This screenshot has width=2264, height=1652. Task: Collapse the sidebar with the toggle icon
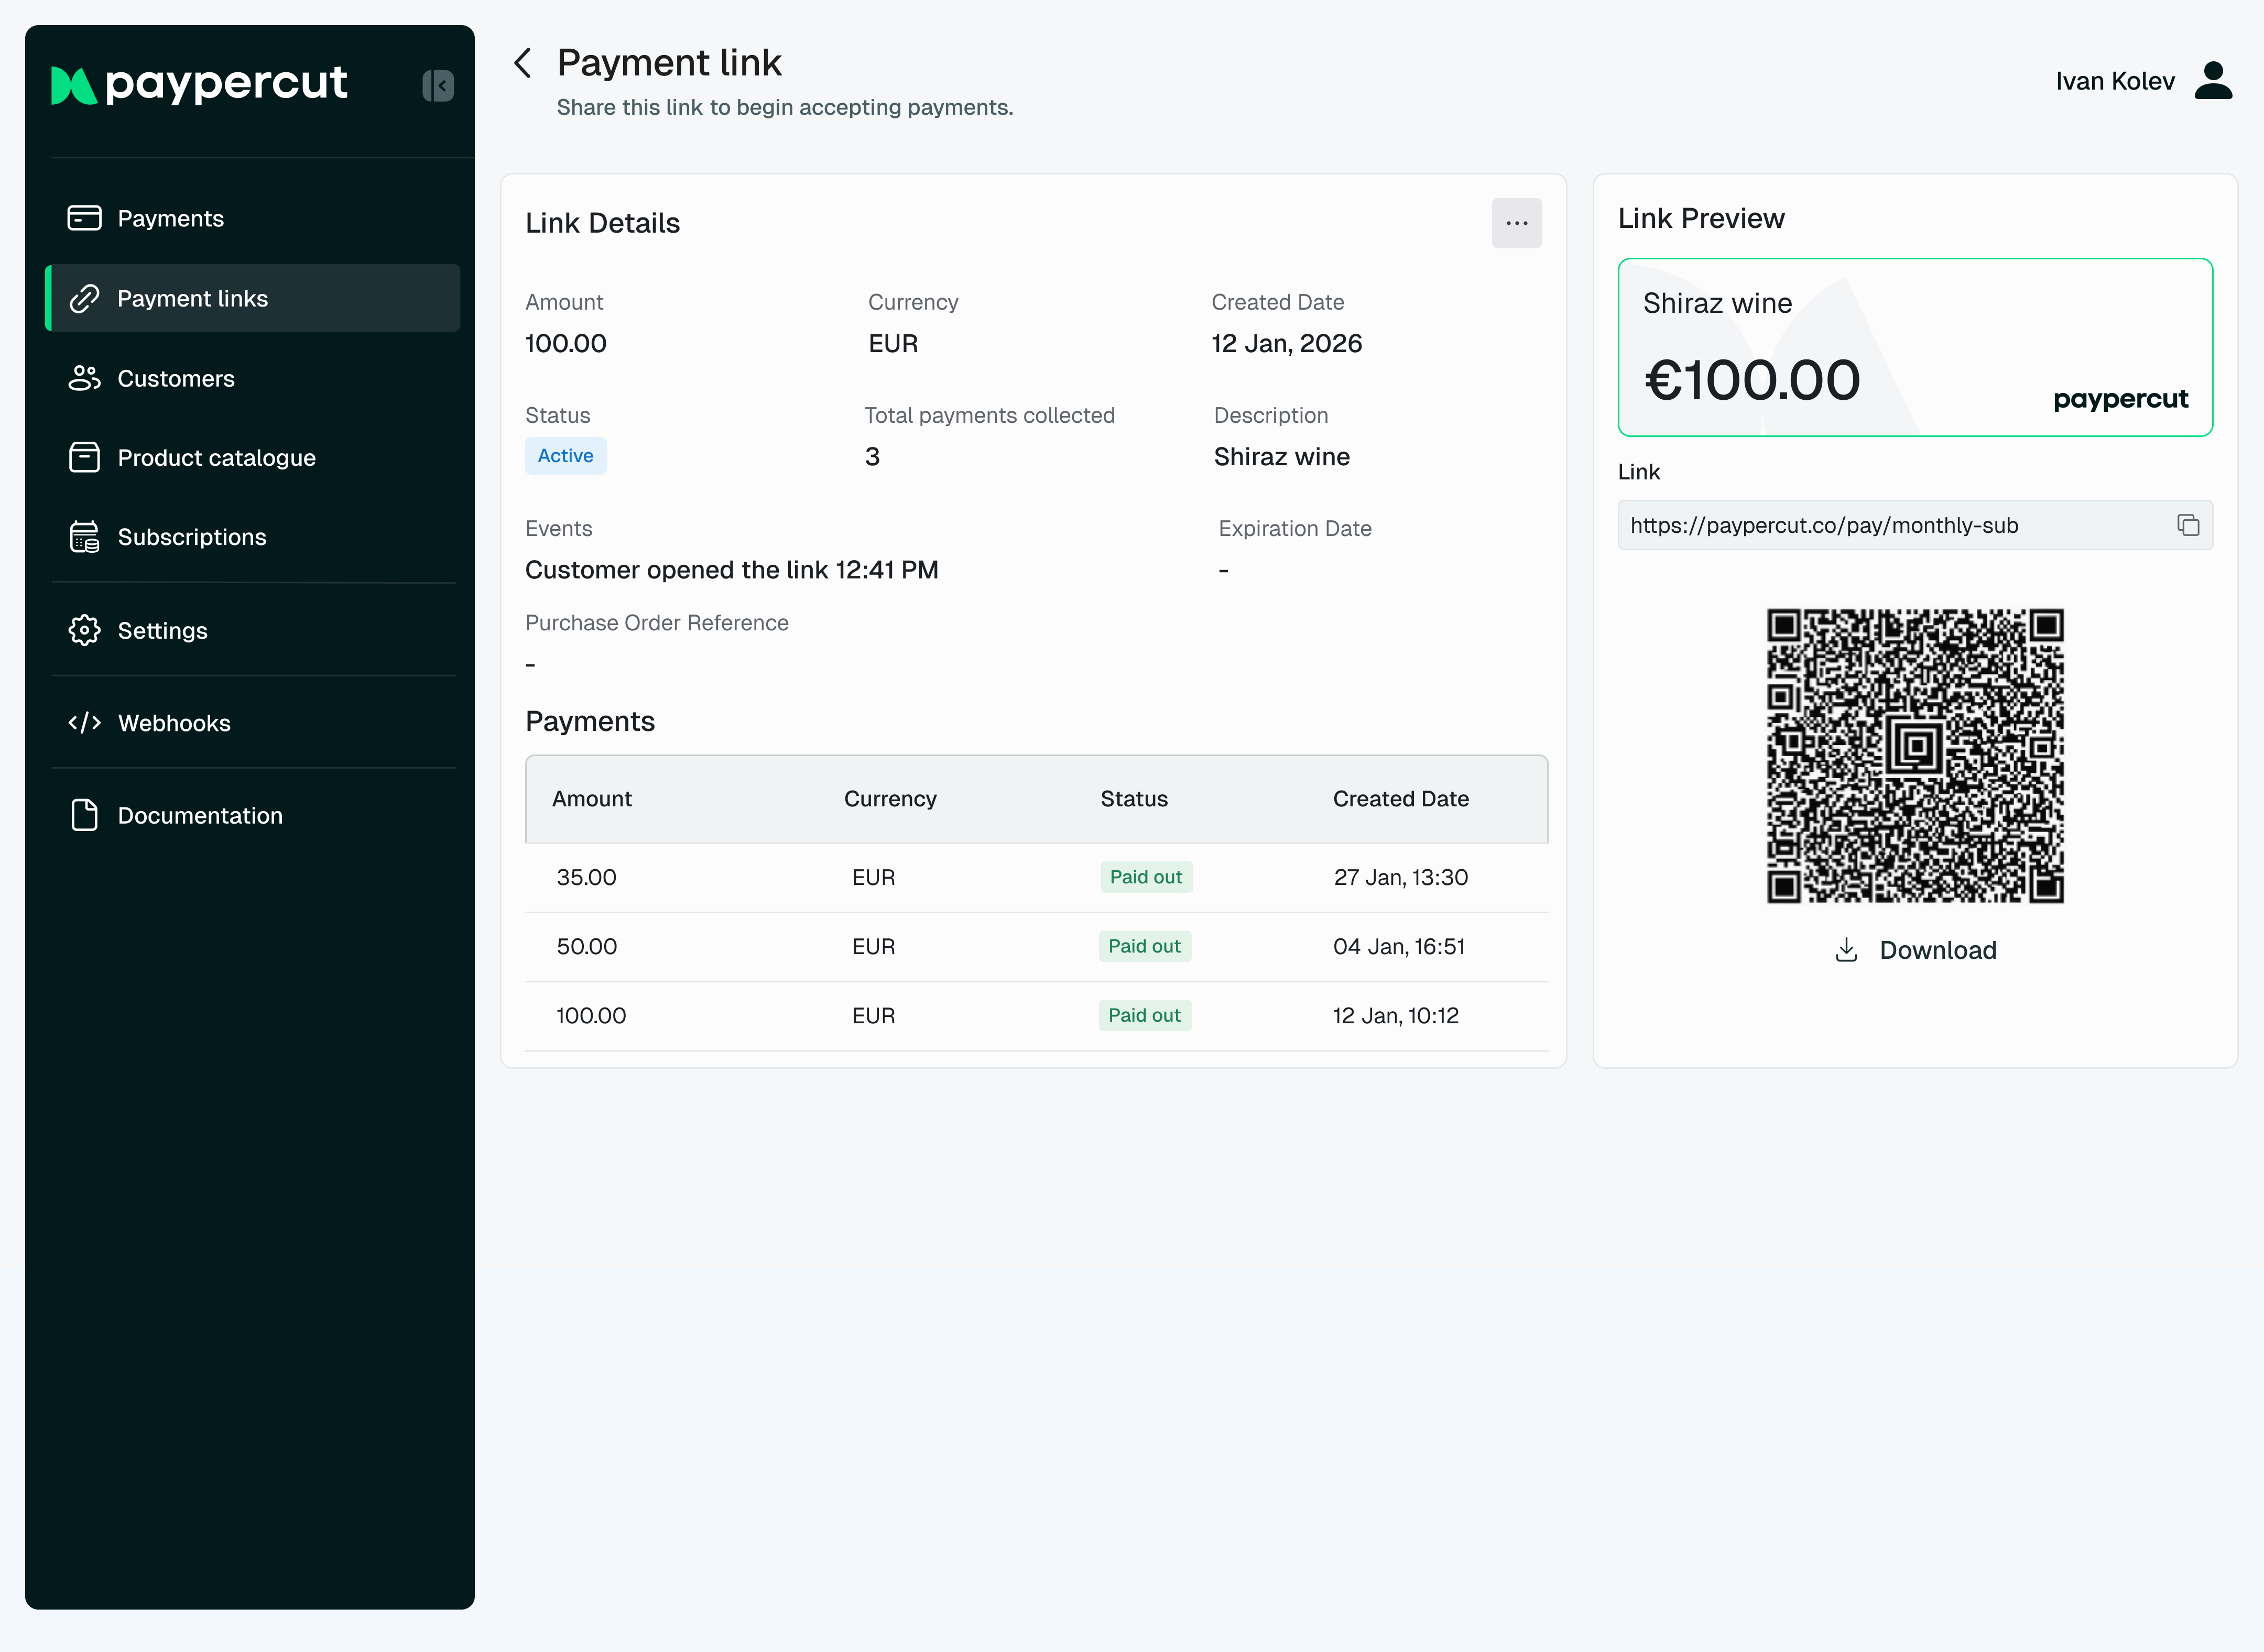tap(438, 85)
